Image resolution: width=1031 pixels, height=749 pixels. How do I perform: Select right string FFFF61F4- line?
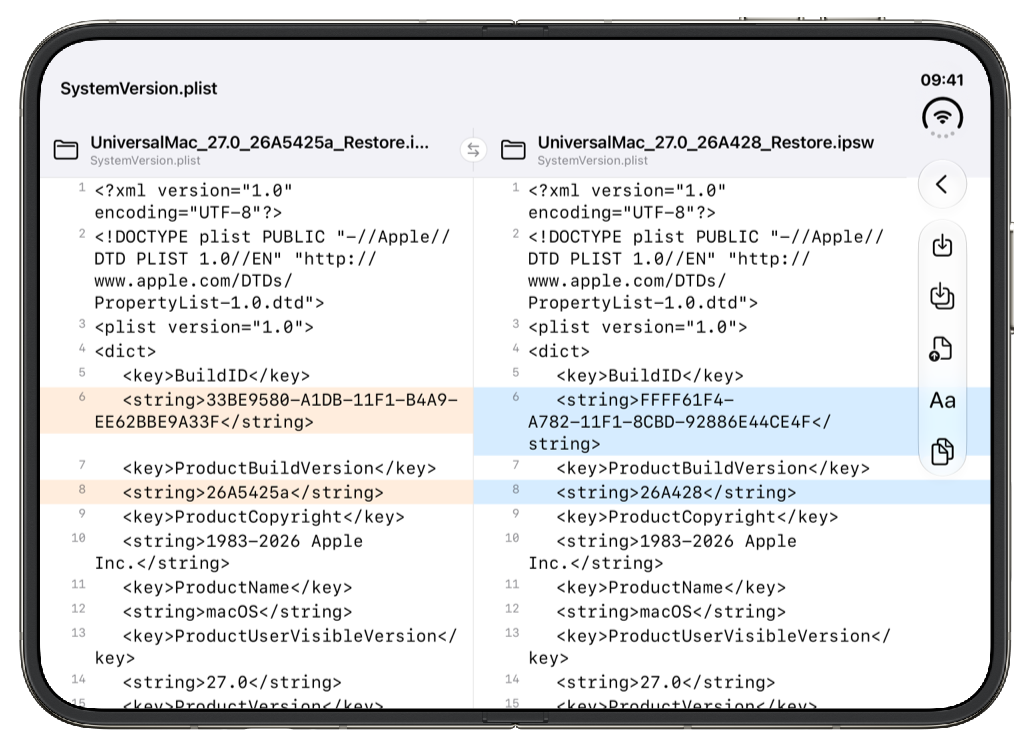[731, 422]
